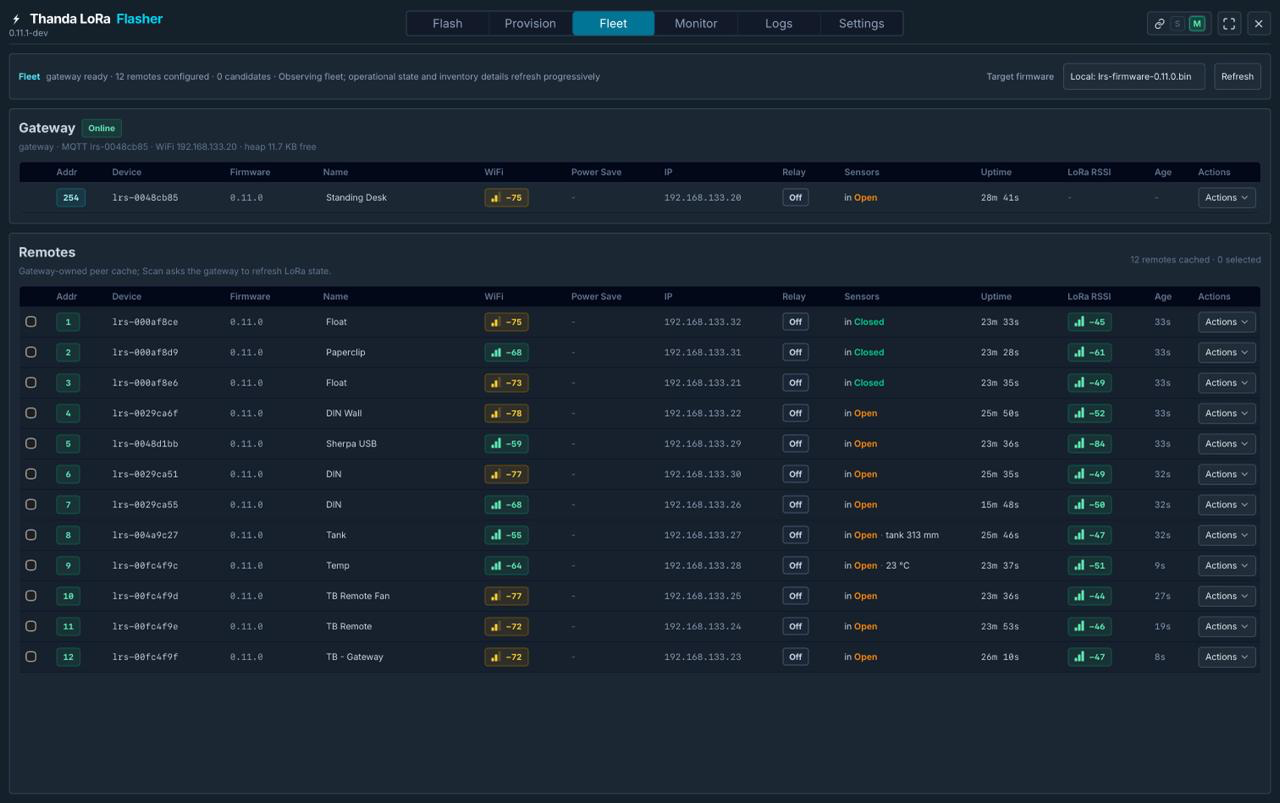1280x803 pixels.
Task: Check the Sherpa USB remote row
Action: (31, 444)
